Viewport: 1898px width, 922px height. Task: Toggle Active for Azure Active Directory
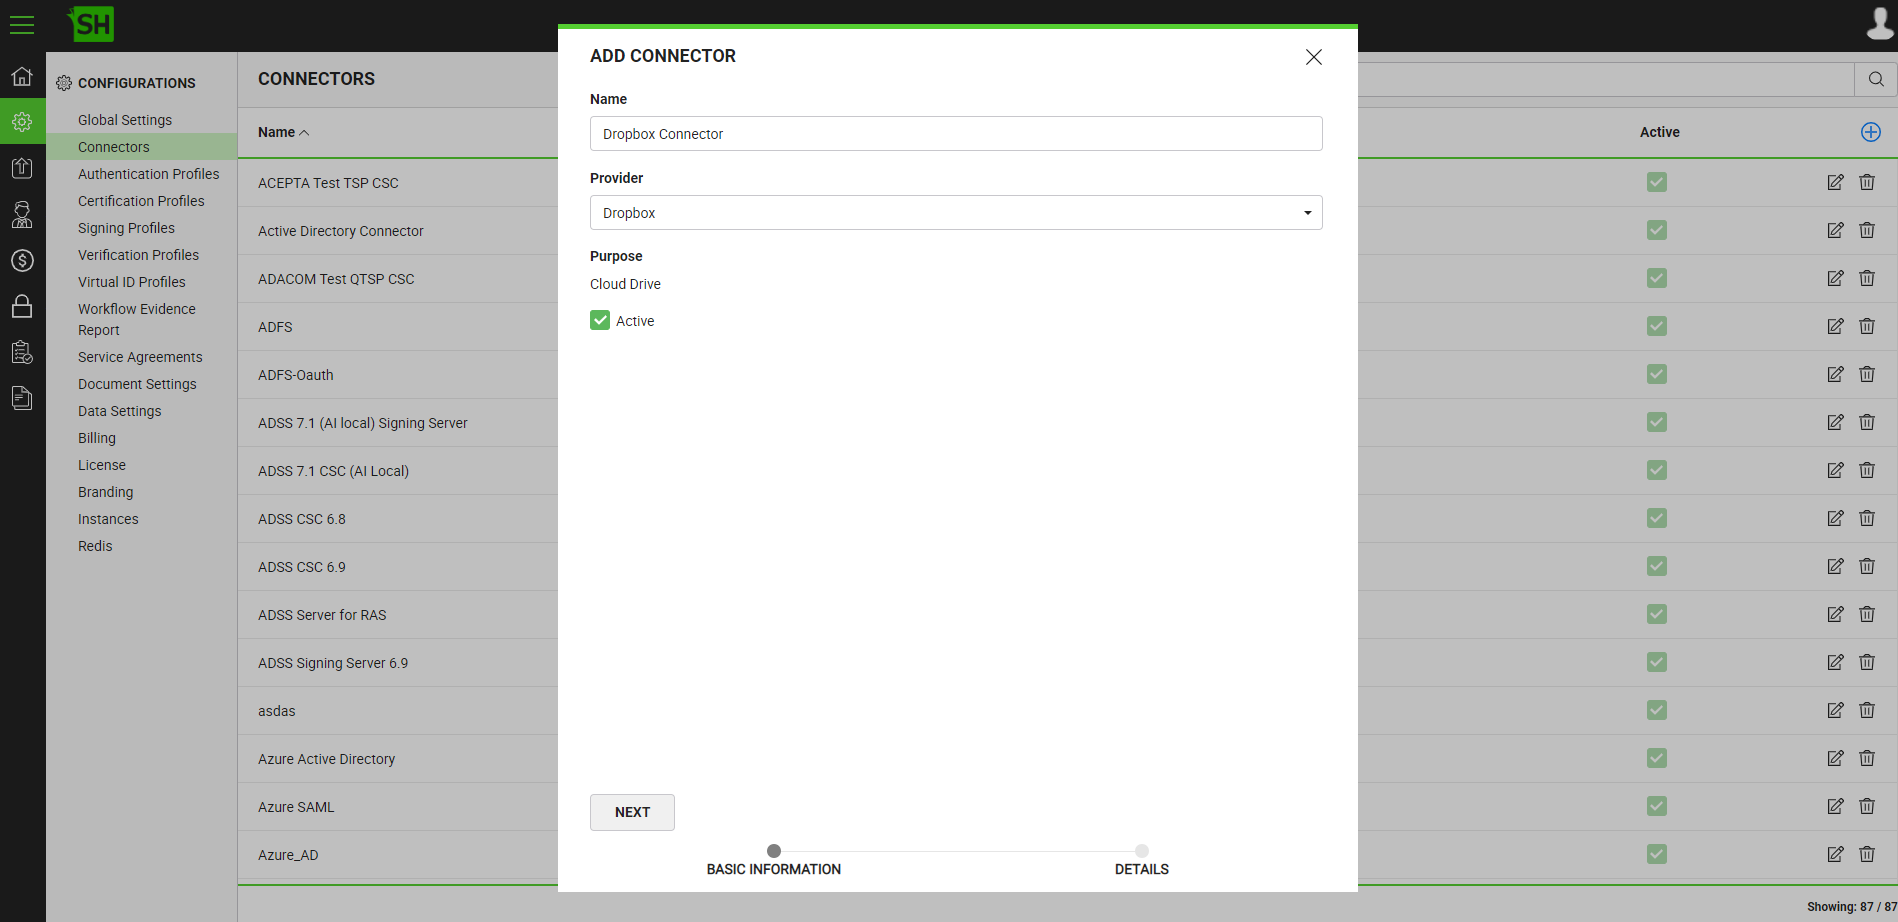(x=1657, y=758)
